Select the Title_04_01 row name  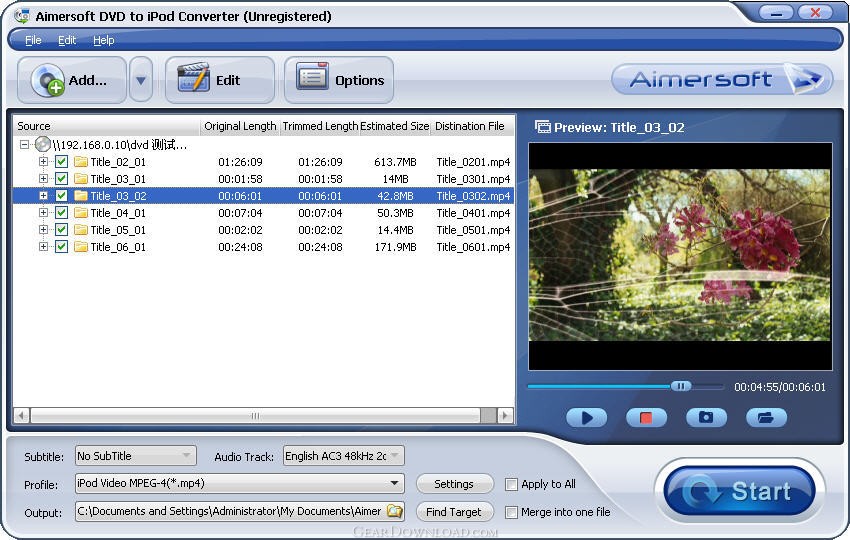(x=118, y=213)
